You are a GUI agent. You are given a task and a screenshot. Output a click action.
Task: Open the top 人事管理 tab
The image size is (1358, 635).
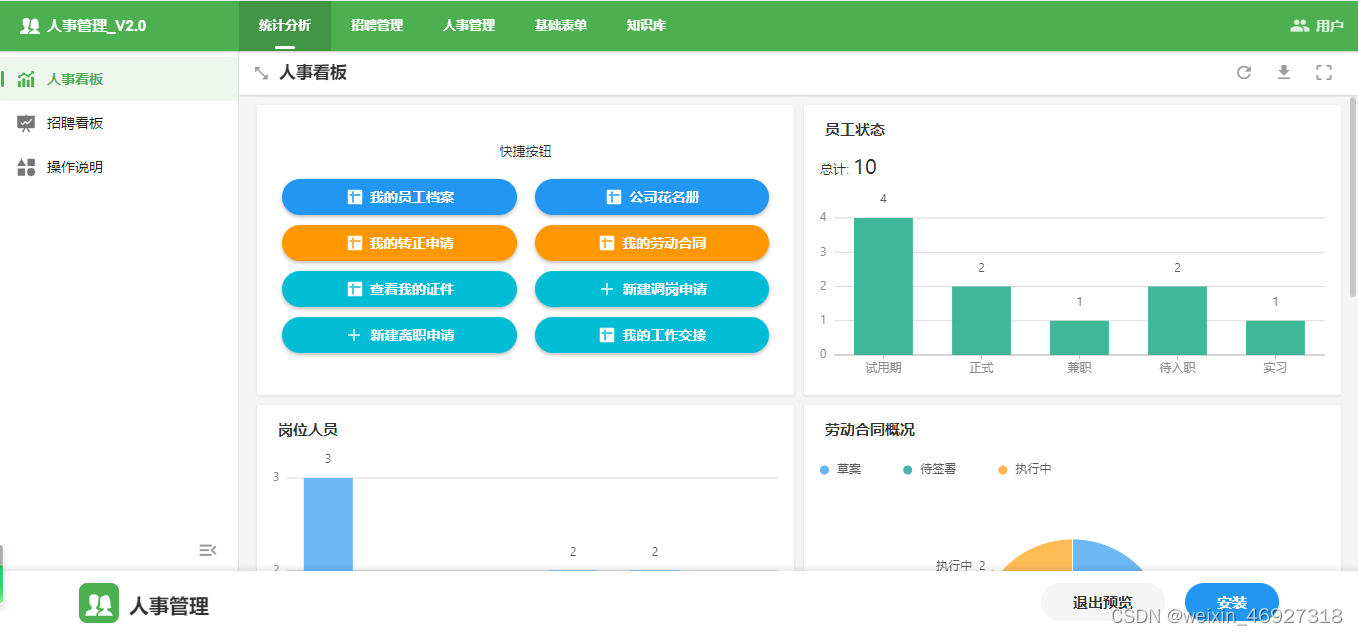point(469,26)
